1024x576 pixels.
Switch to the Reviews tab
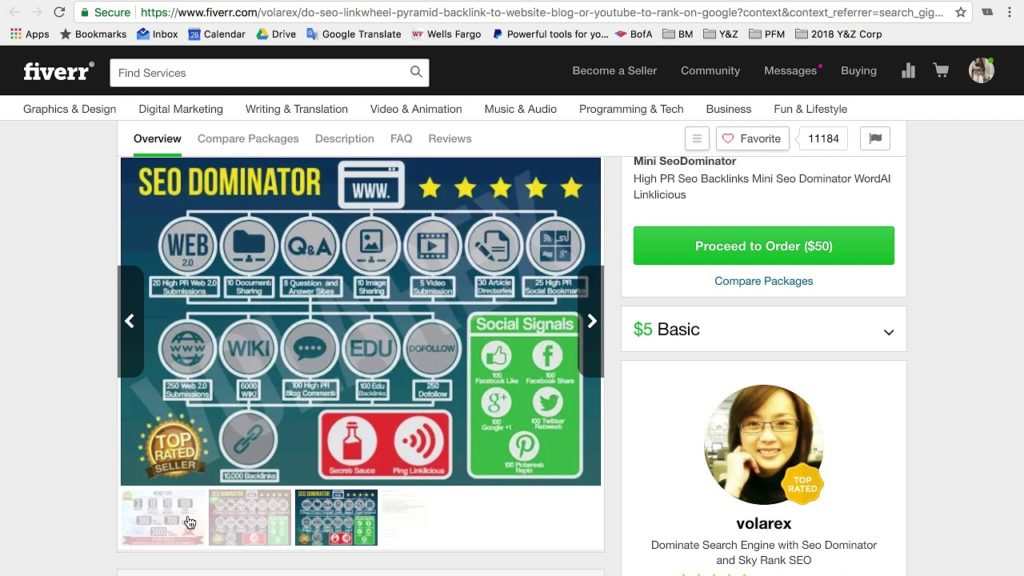tap(449, 138)
